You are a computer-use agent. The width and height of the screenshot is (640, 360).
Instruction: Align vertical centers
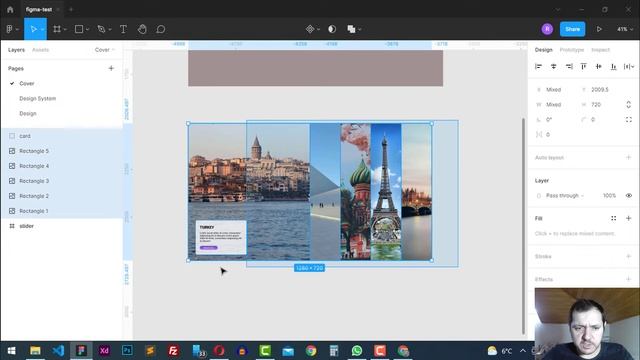coord(598,67)
